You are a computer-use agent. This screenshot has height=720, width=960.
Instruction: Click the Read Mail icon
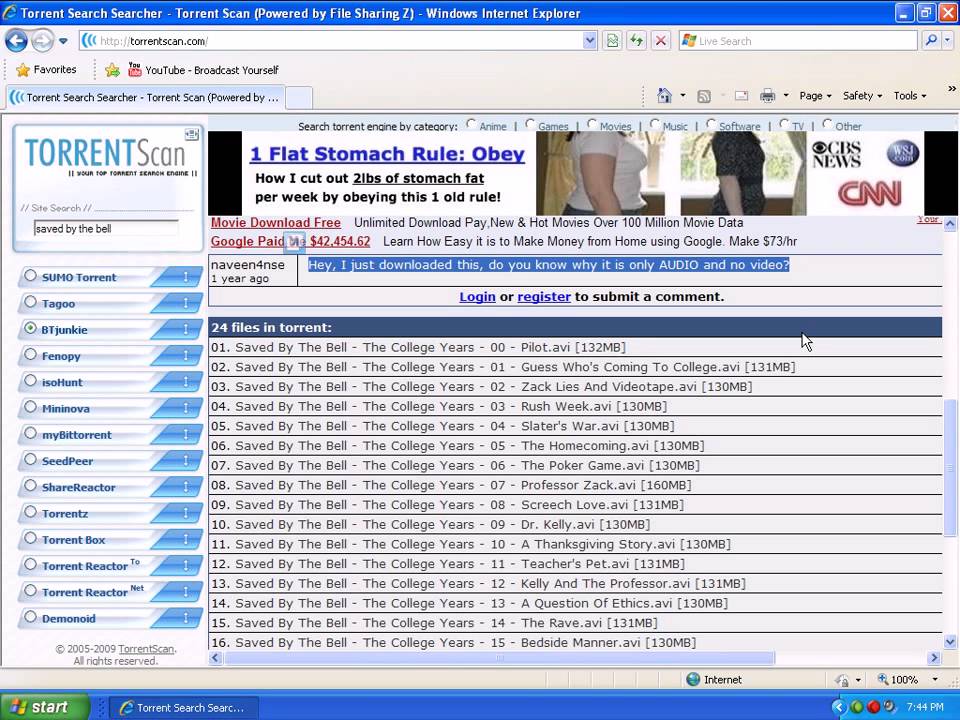pos(741,96)
